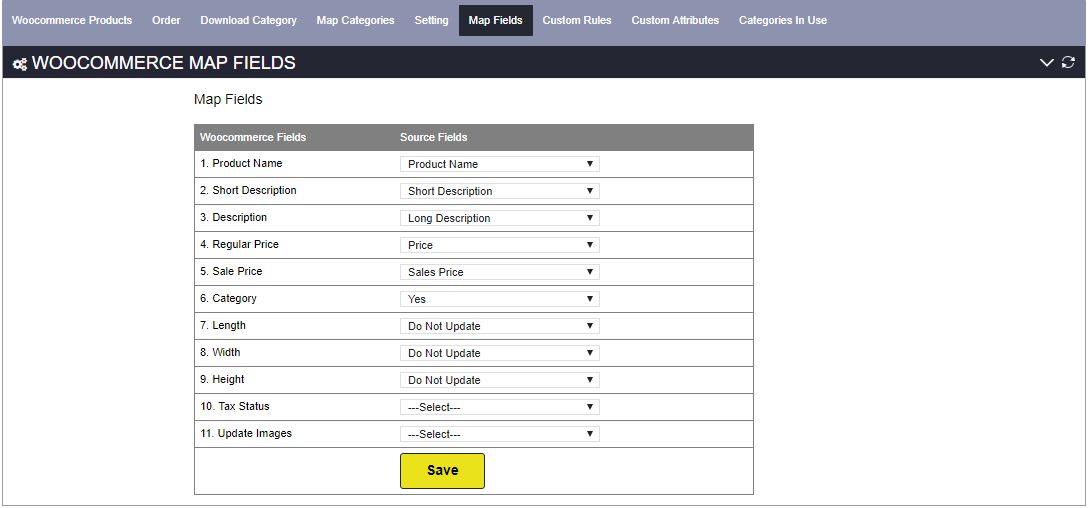
Task: Click the '1. Product Name' row label
Action: [241, 164]
